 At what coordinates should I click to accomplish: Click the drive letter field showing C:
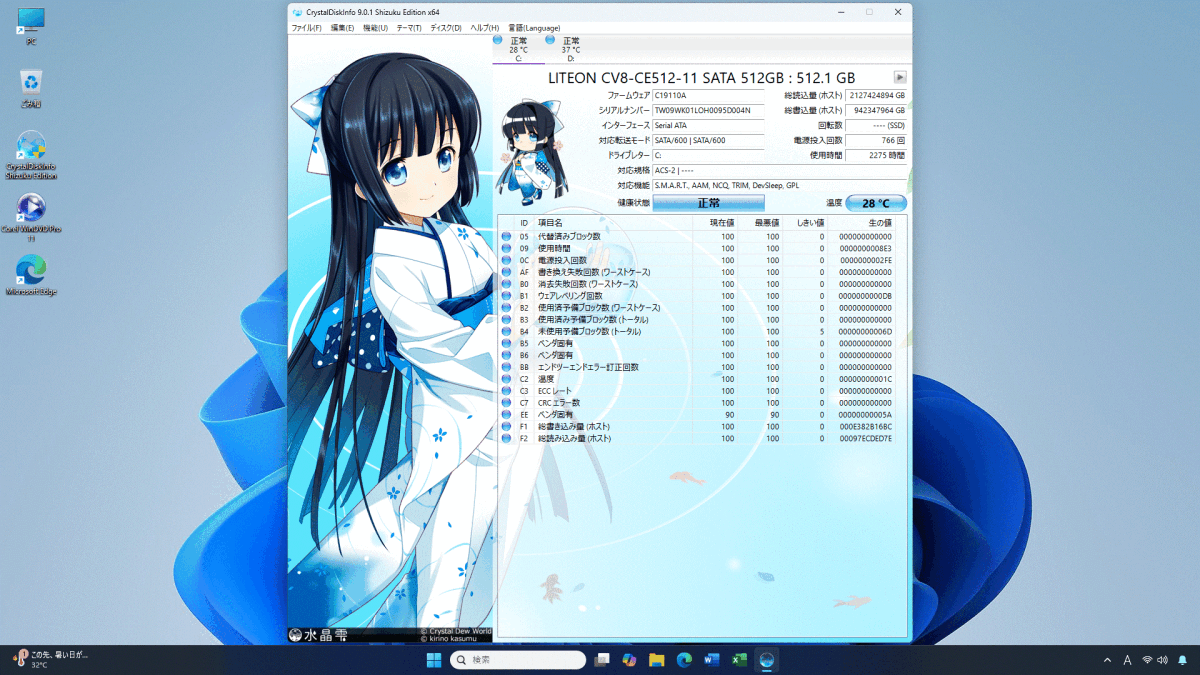pyautogui.click(x=708, y=155)
